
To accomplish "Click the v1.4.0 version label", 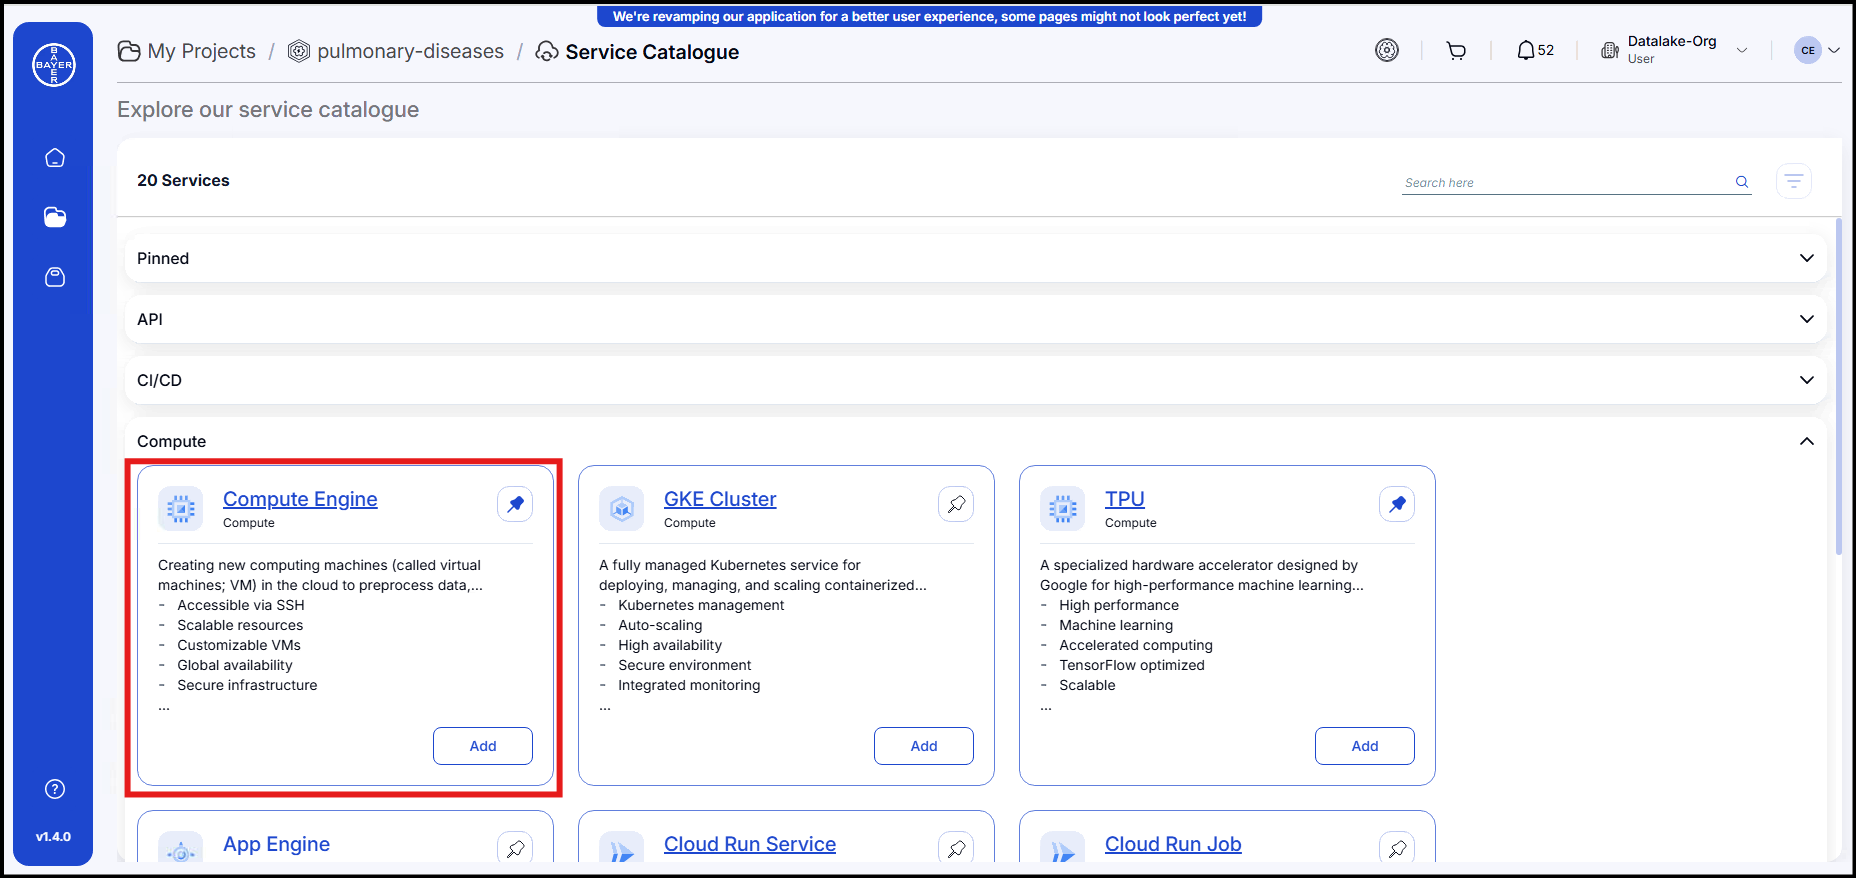I will click(x=54, y=837).
